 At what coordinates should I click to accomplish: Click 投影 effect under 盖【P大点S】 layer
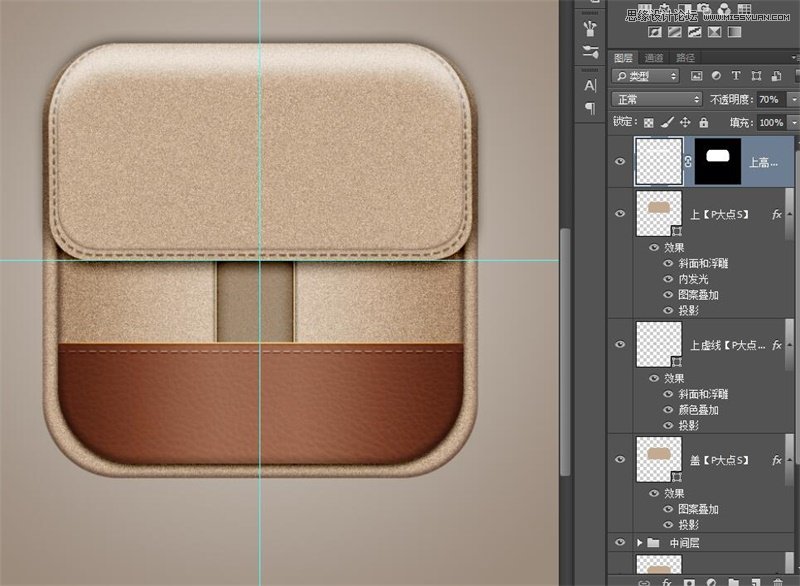(x=688, y=525)
